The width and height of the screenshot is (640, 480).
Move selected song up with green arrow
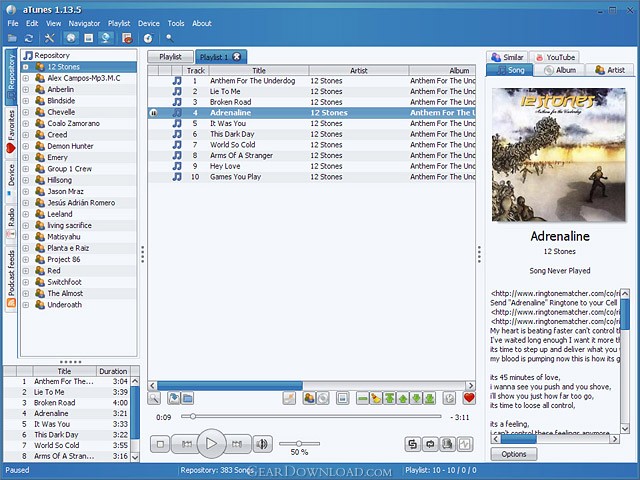[403, 398]
